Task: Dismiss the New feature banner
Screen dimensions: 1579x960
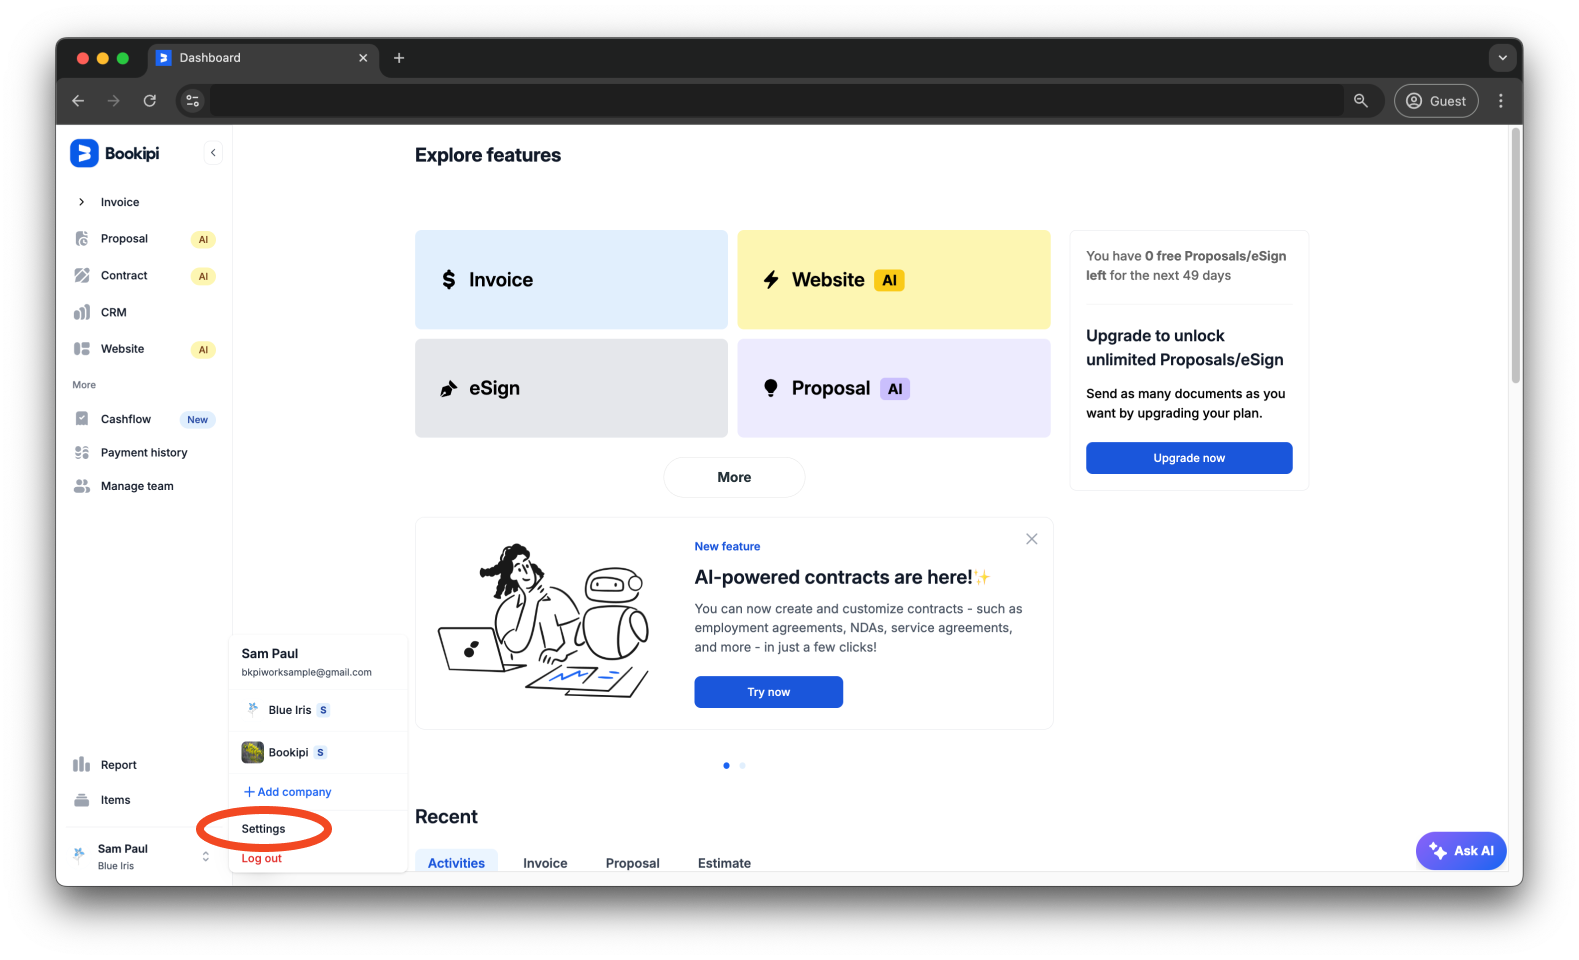Action: 1031,539
